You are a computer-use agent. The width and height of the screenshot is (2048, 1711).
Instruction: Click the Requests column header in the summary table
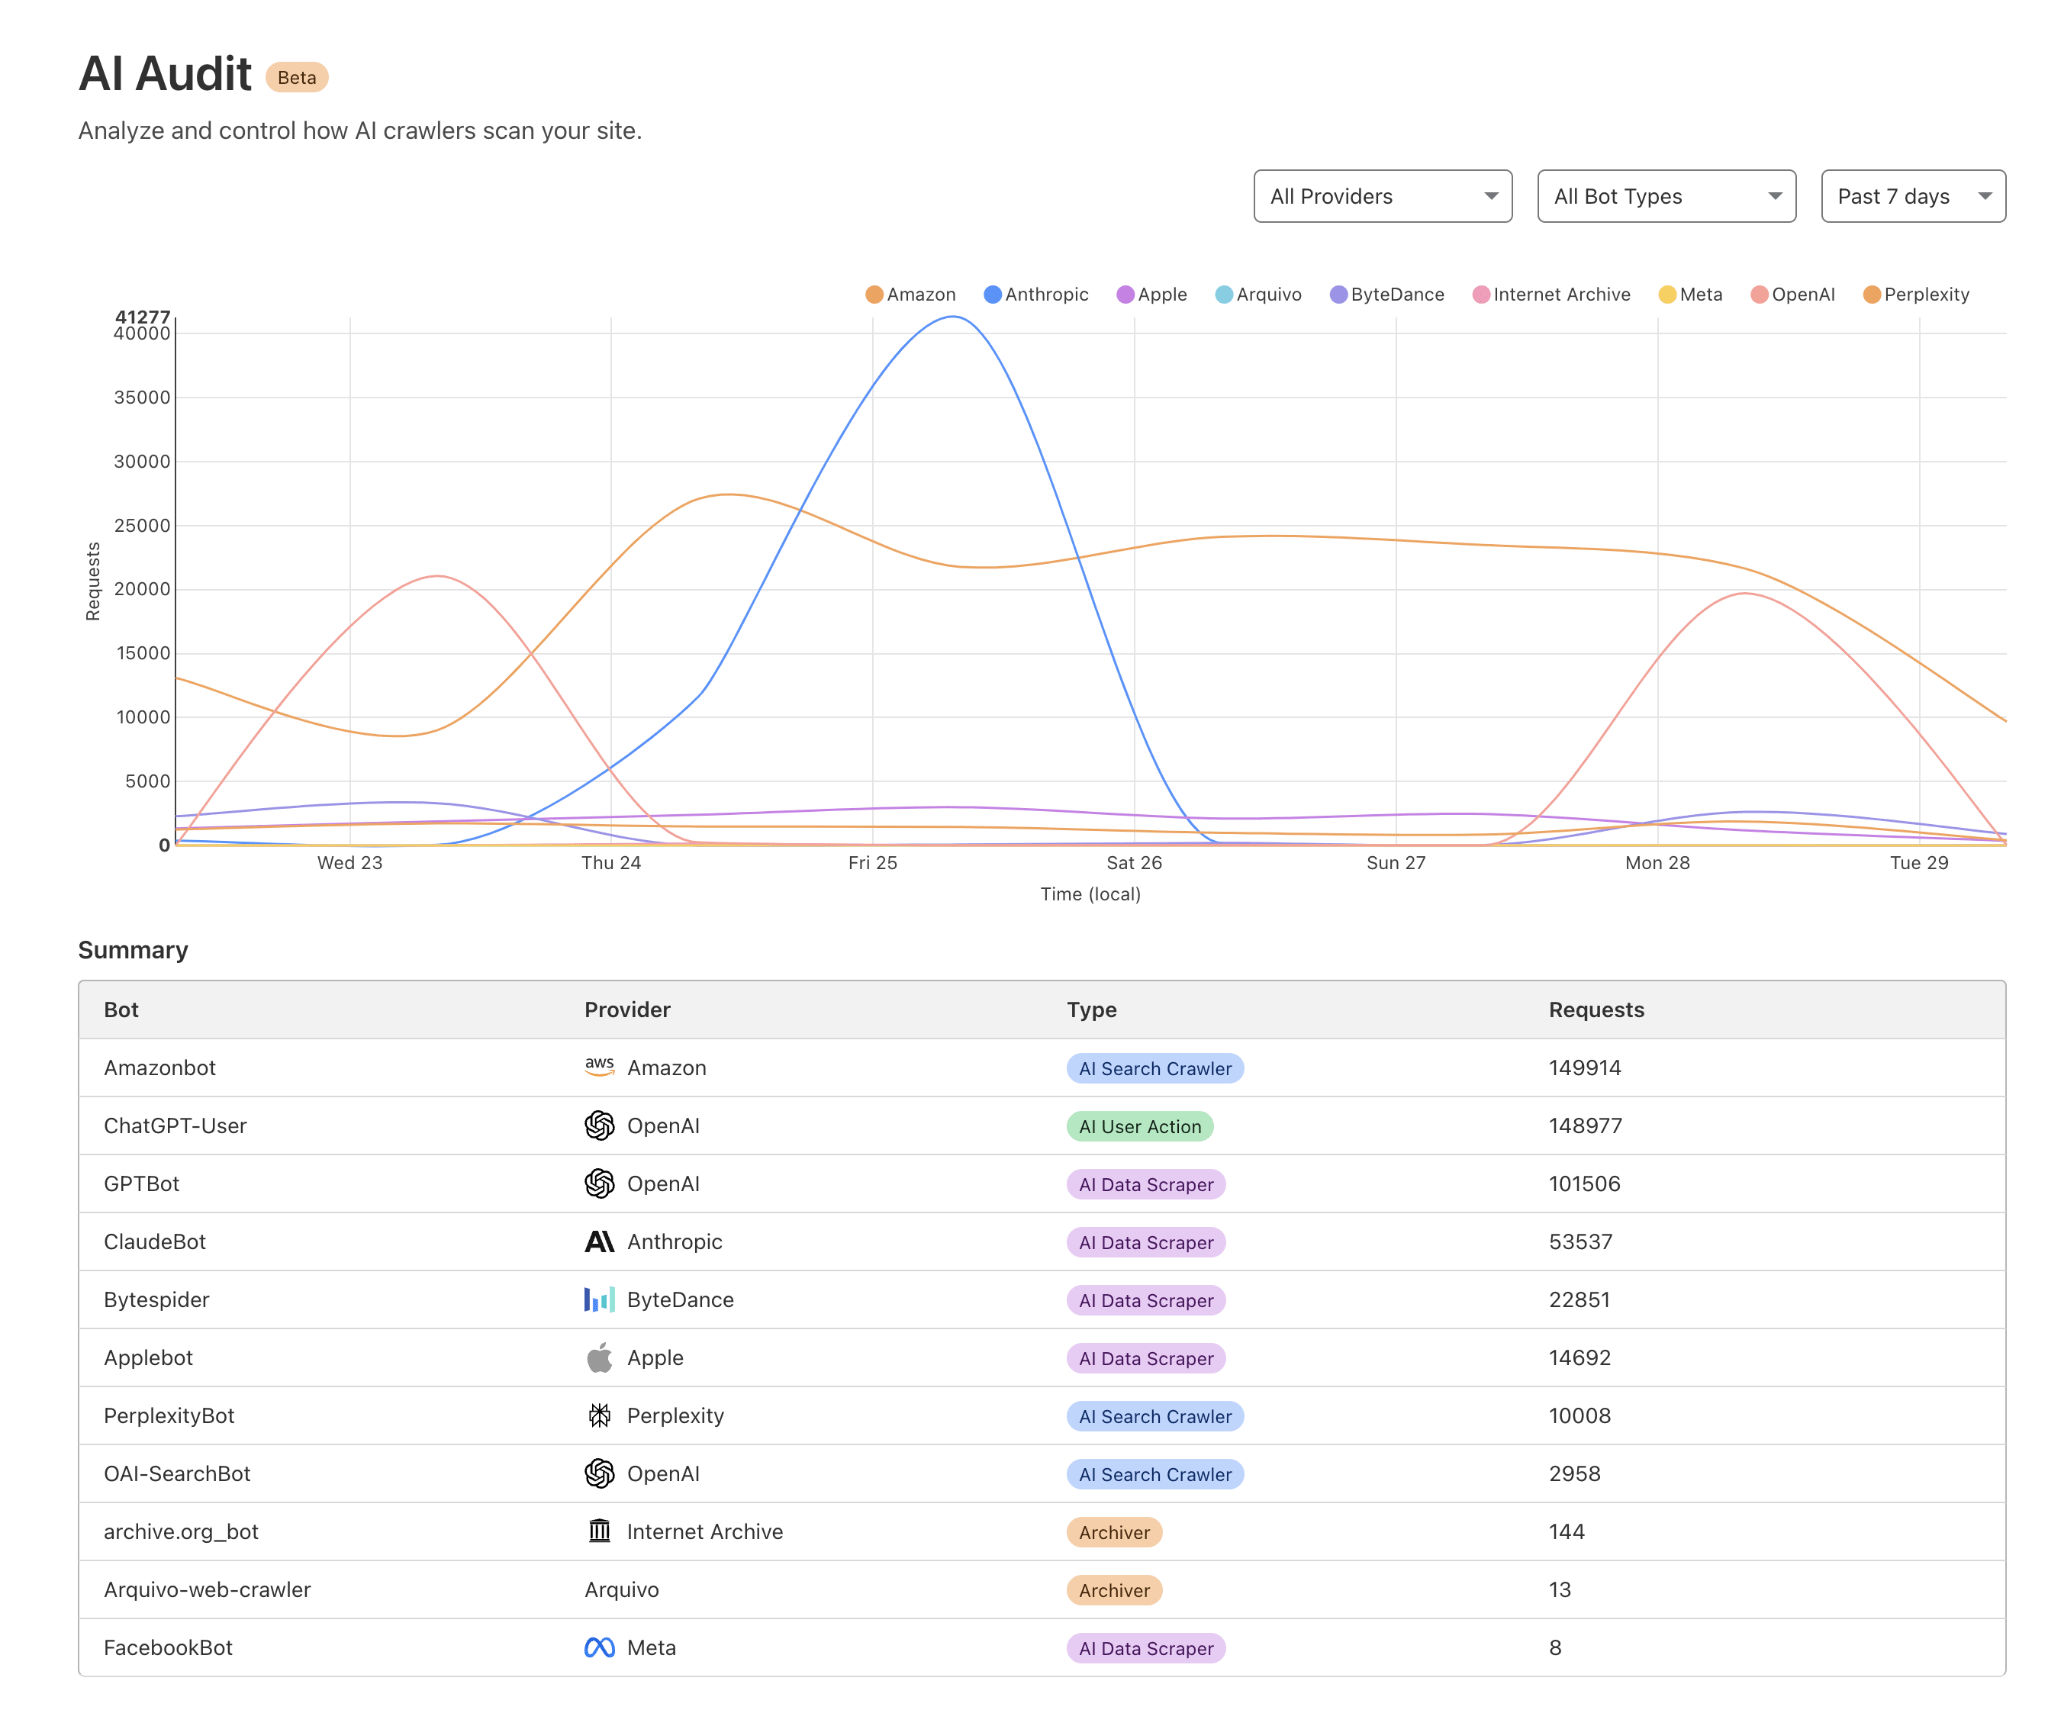pos(1596,1009)
